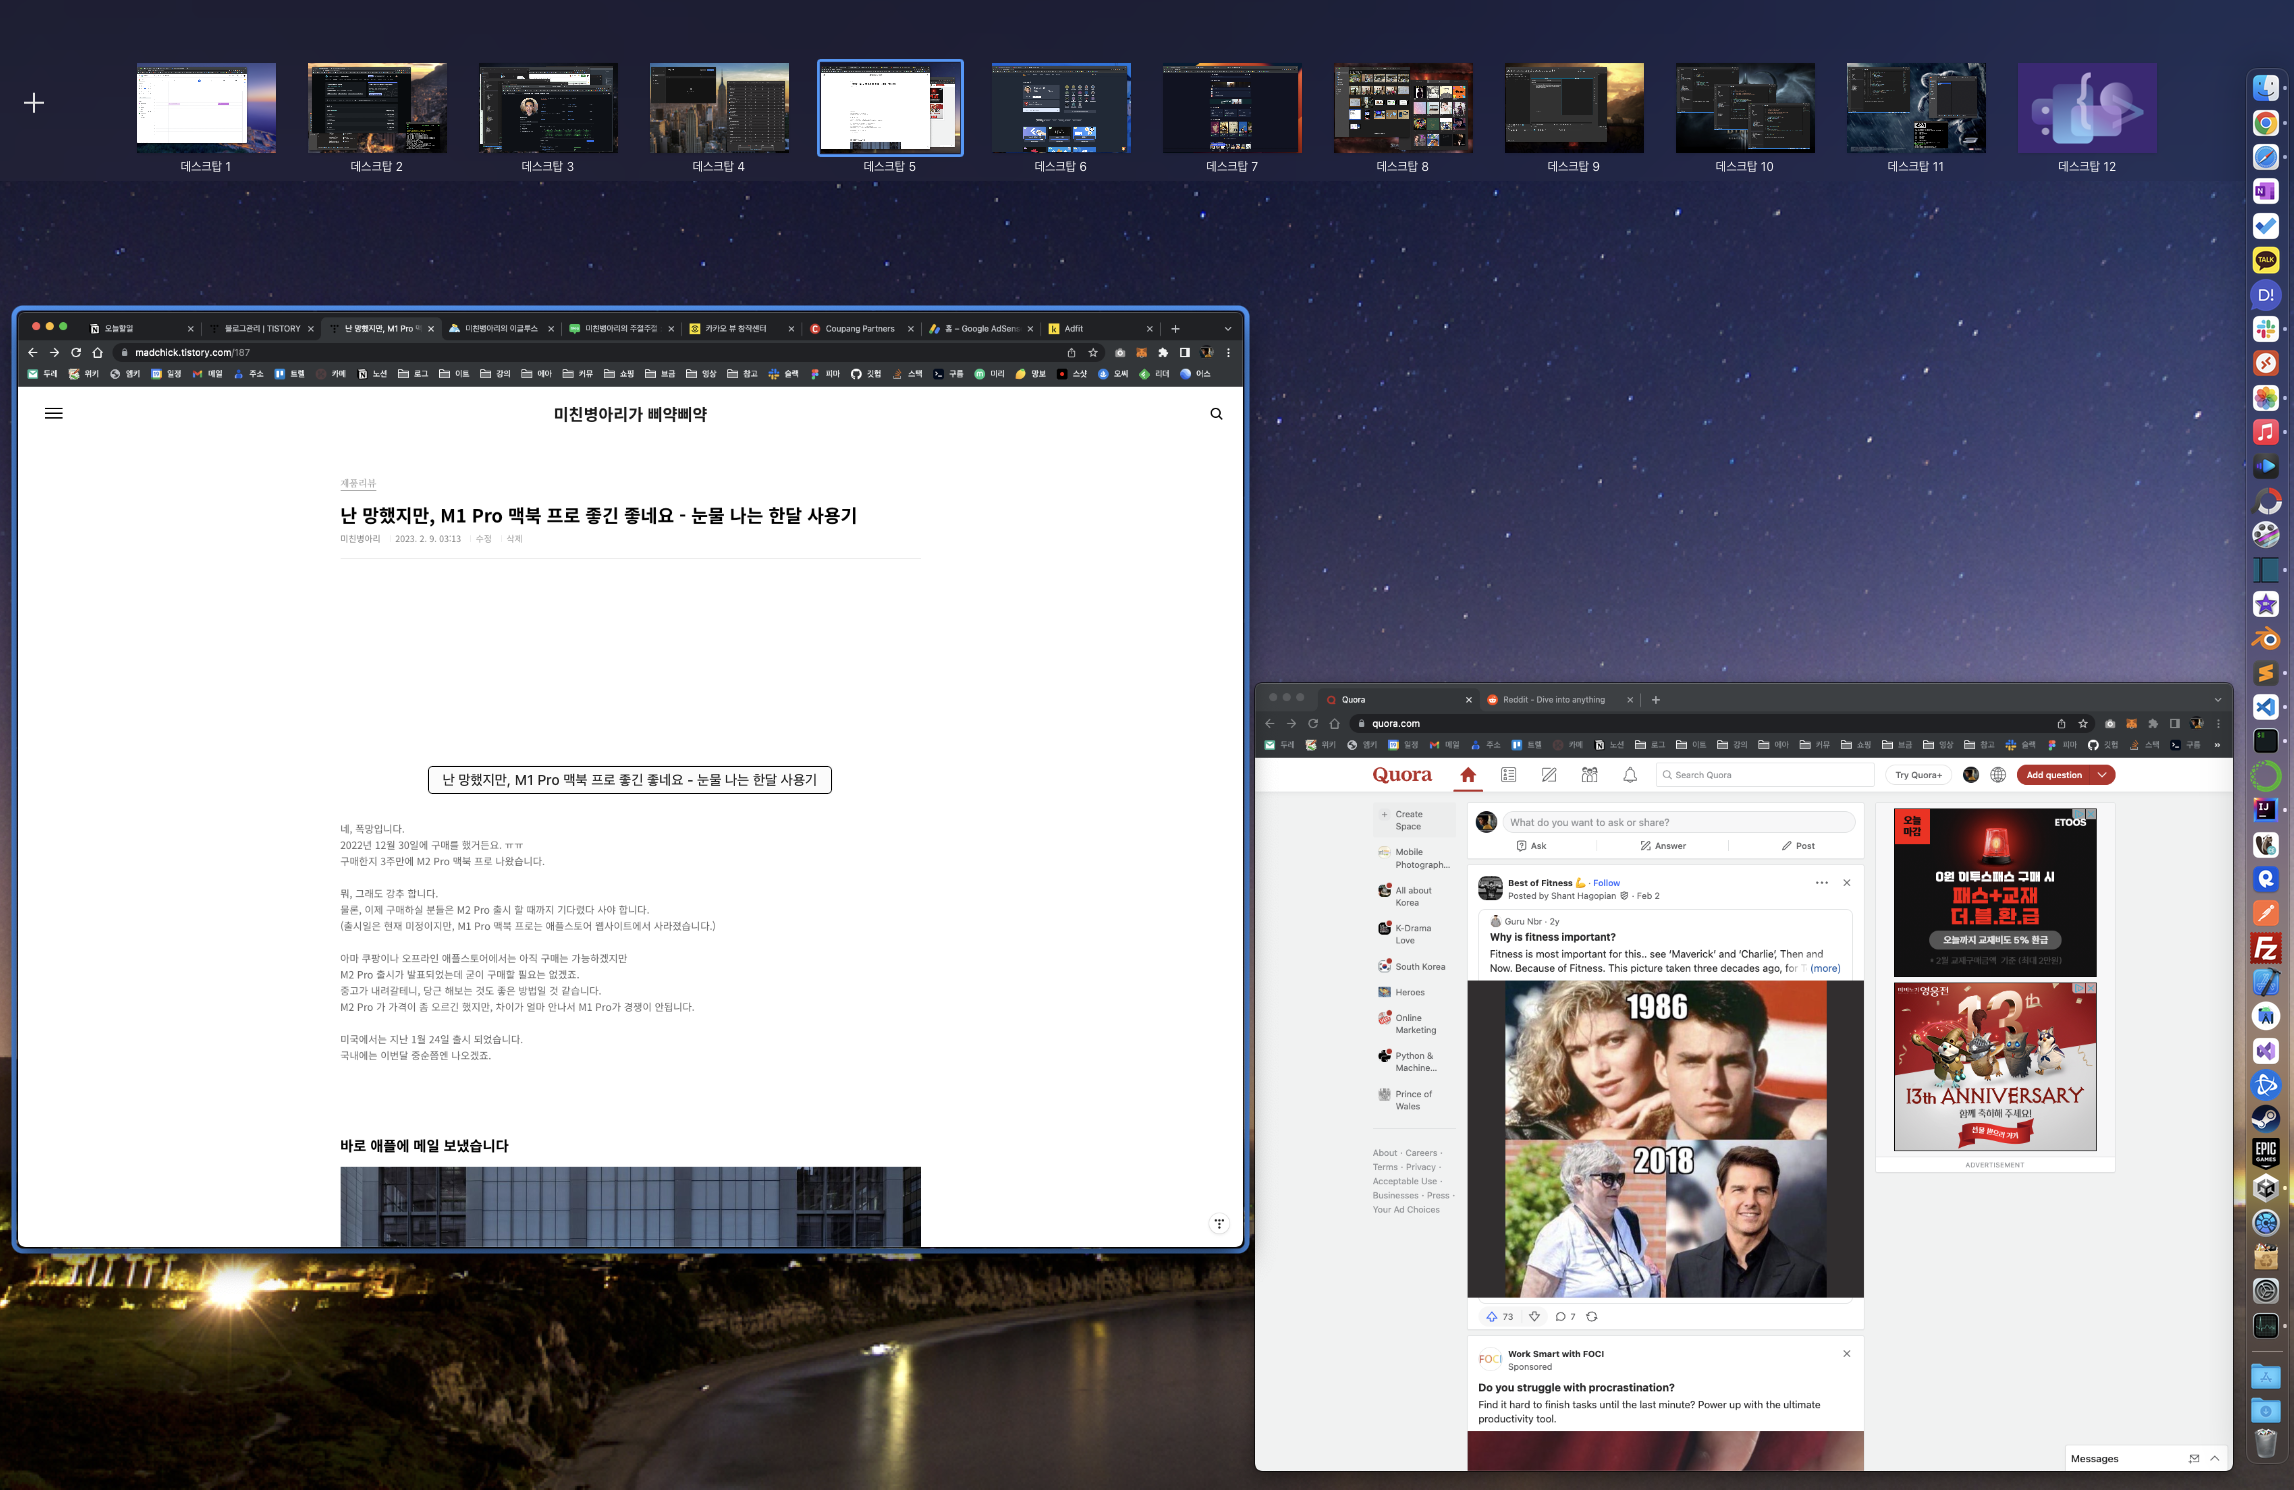Expand Messages panel chevron
Viewport: 2294px width, 1490px height.
pos(2215,1459)
